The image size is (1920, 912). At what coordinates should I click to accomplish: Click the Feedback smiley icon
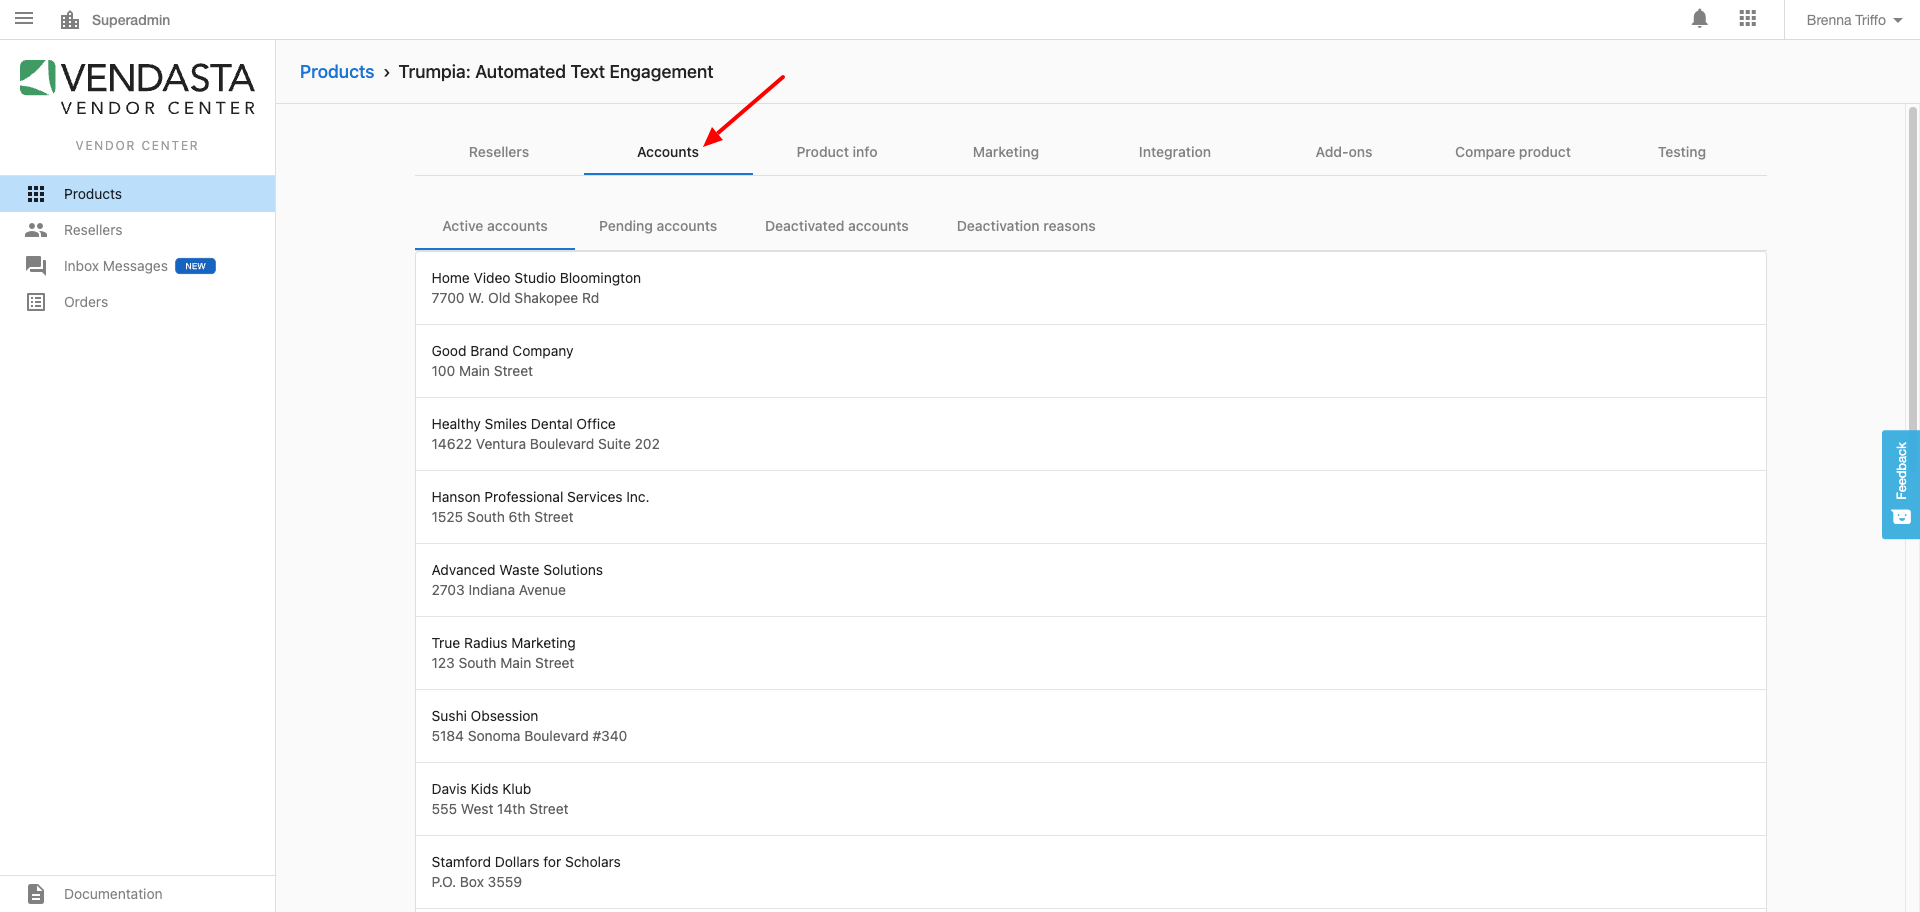tap(1901, 517)
